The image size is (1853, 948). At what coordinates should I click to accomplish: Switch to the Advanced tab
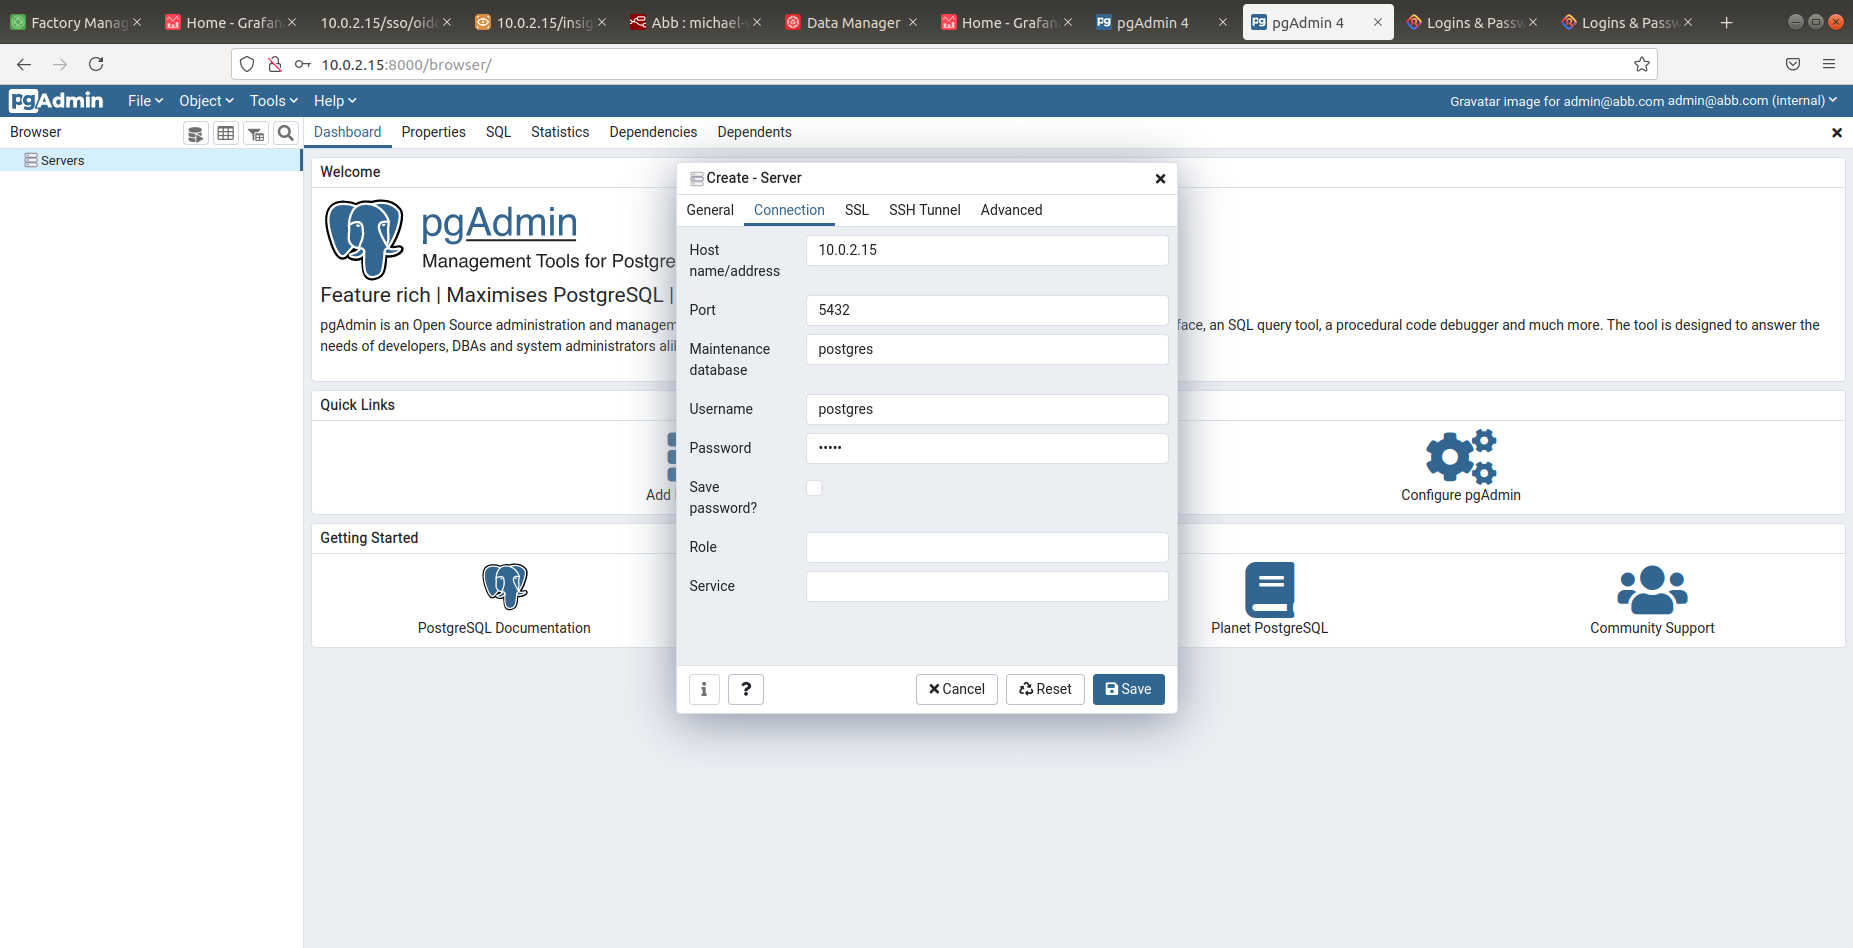1011,210
